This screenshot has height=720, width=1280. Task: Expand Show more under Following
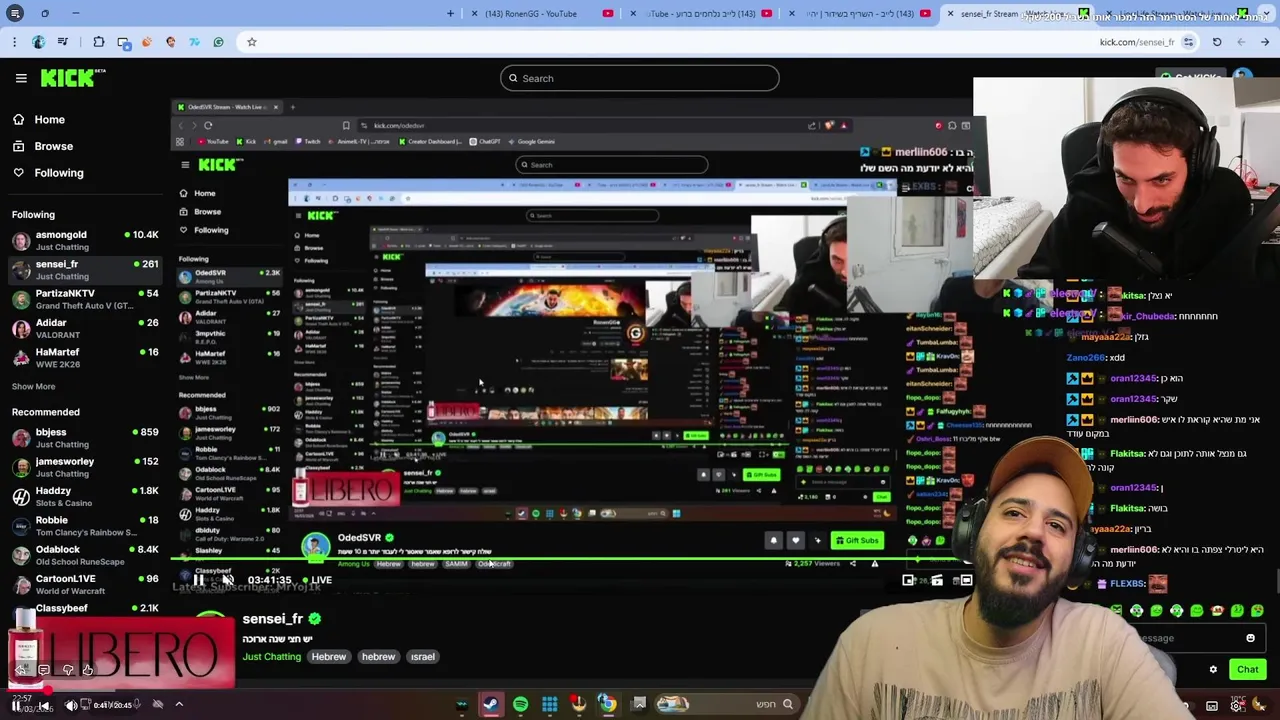click(33, 386)
